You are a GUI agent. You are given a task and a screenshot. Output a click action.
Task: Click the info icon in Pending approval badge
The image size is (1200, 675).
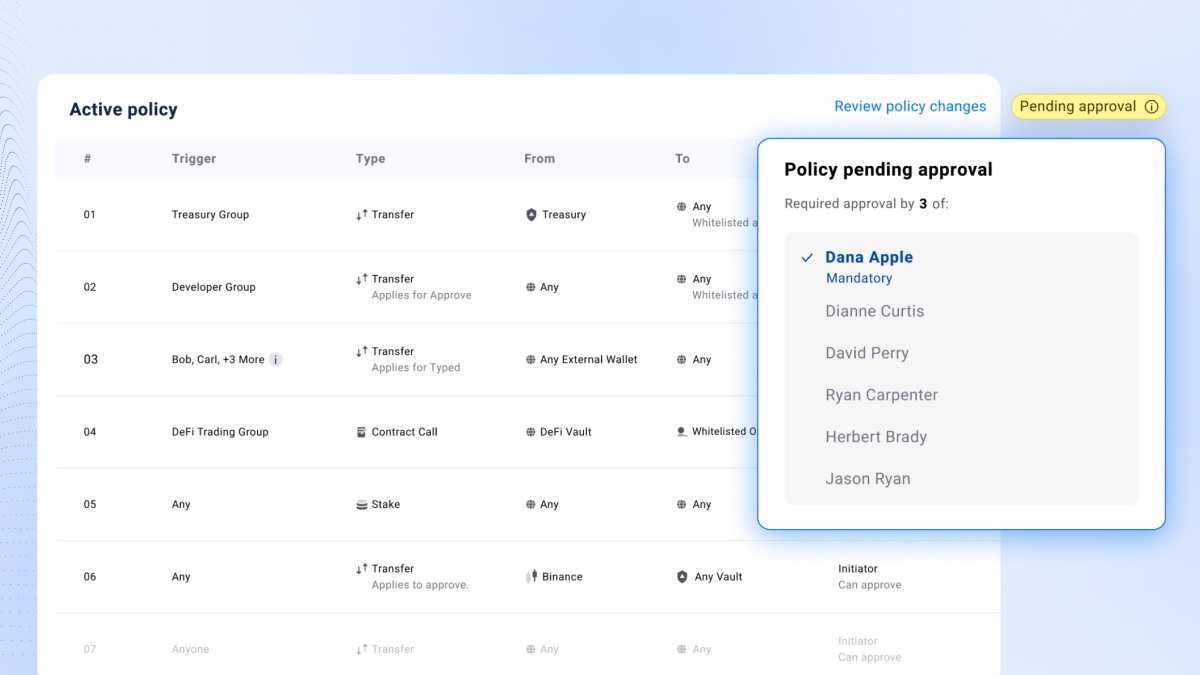1151,107
